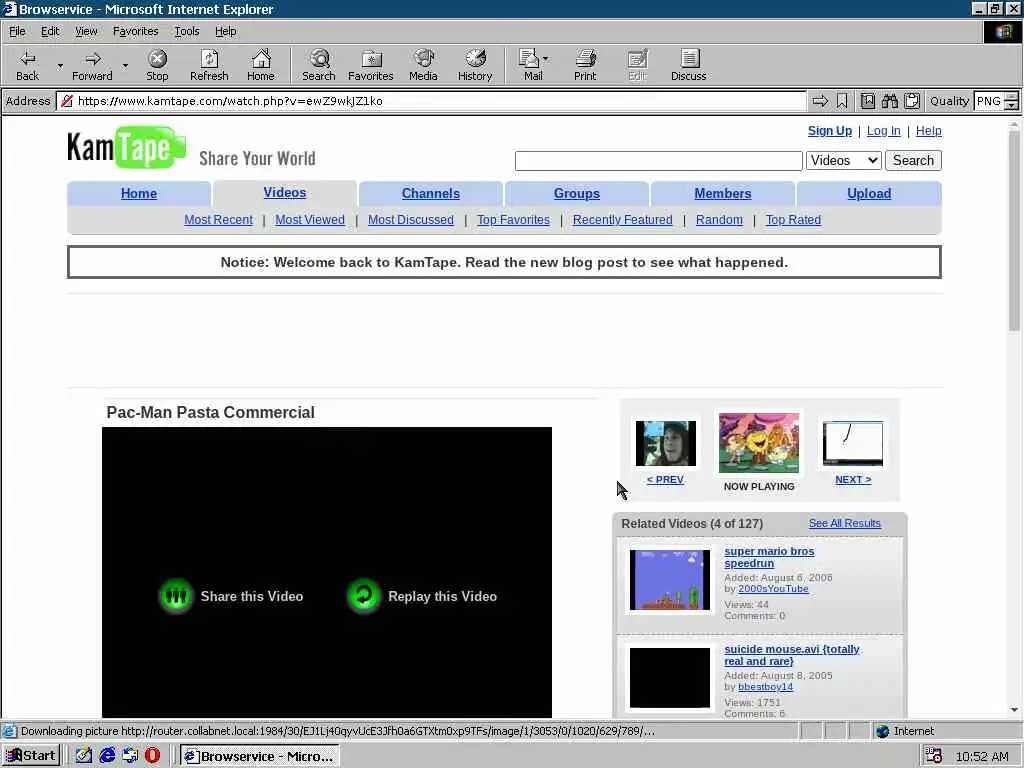Image resolution: width=1024 pixels, height=768 pixels.
Task: Click the KamTape logo
Action: coord(127,147)
